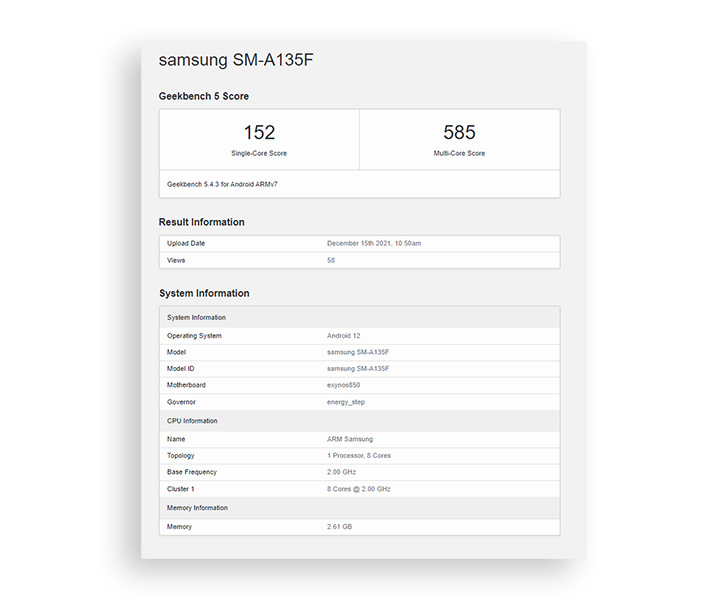Click the Governor label
728x600 pixels.
pyautogui.click(x=182, y=402)
